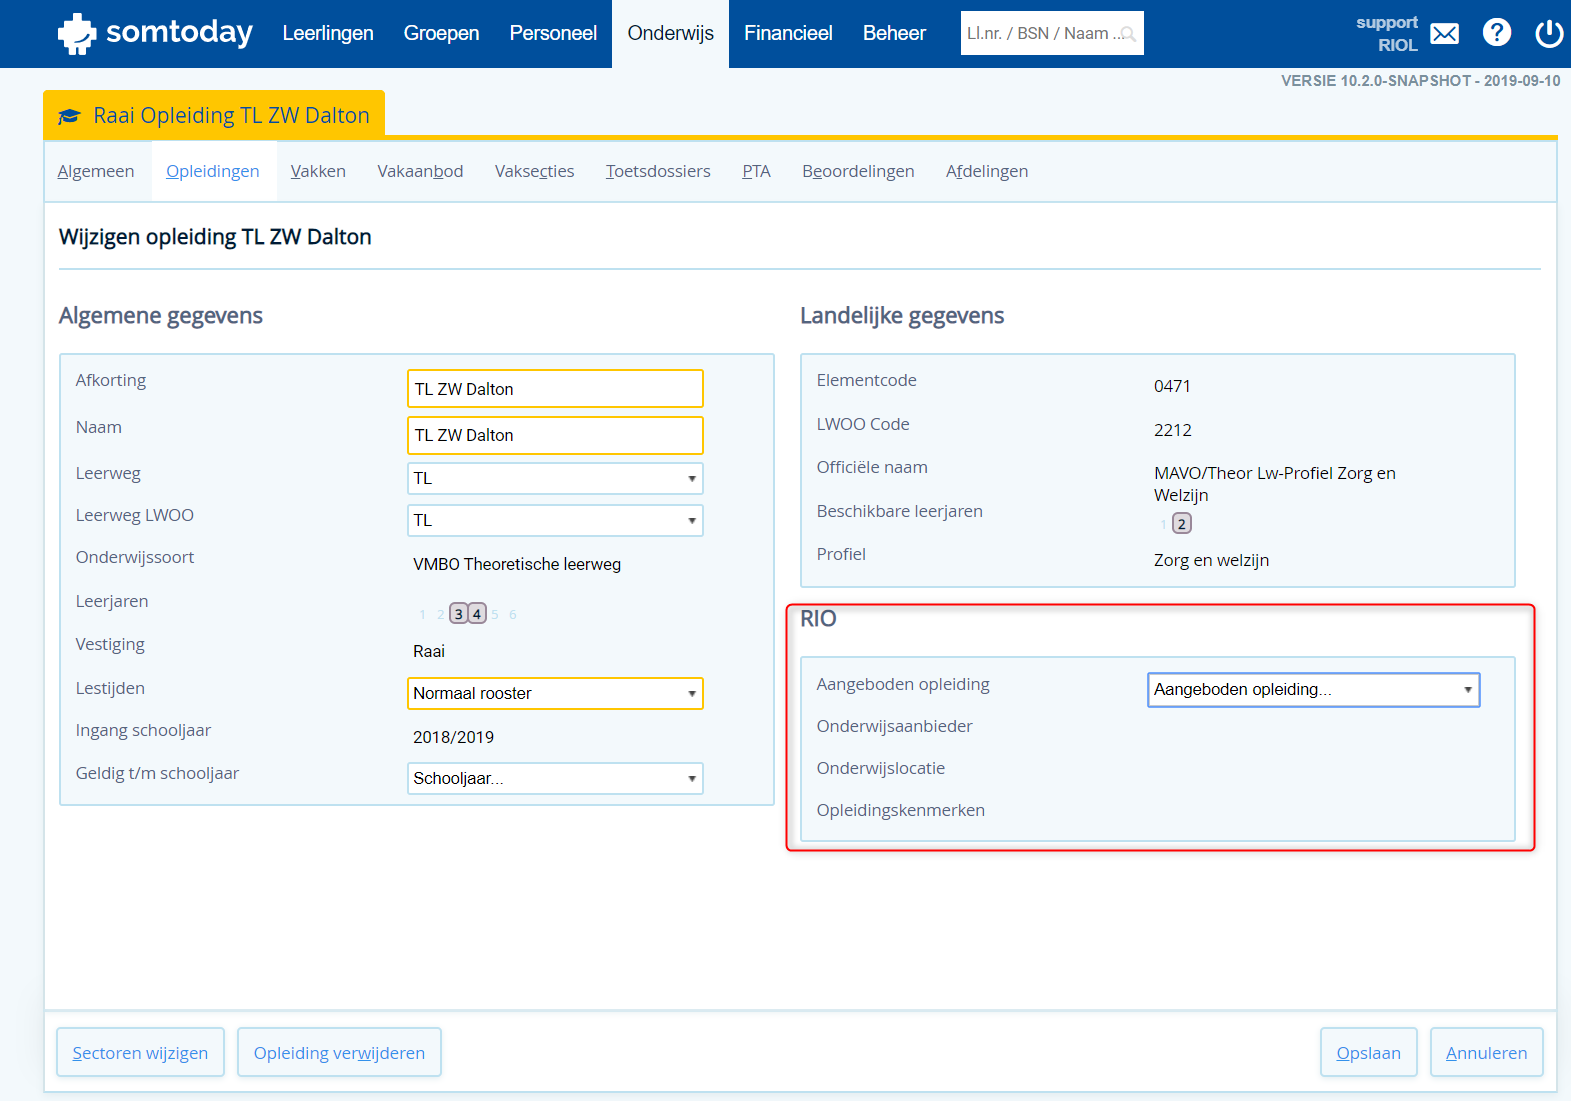Click the Onderwijsaanbieder label
Screen dimensions: 1571x1101
[x=895, y=727]
